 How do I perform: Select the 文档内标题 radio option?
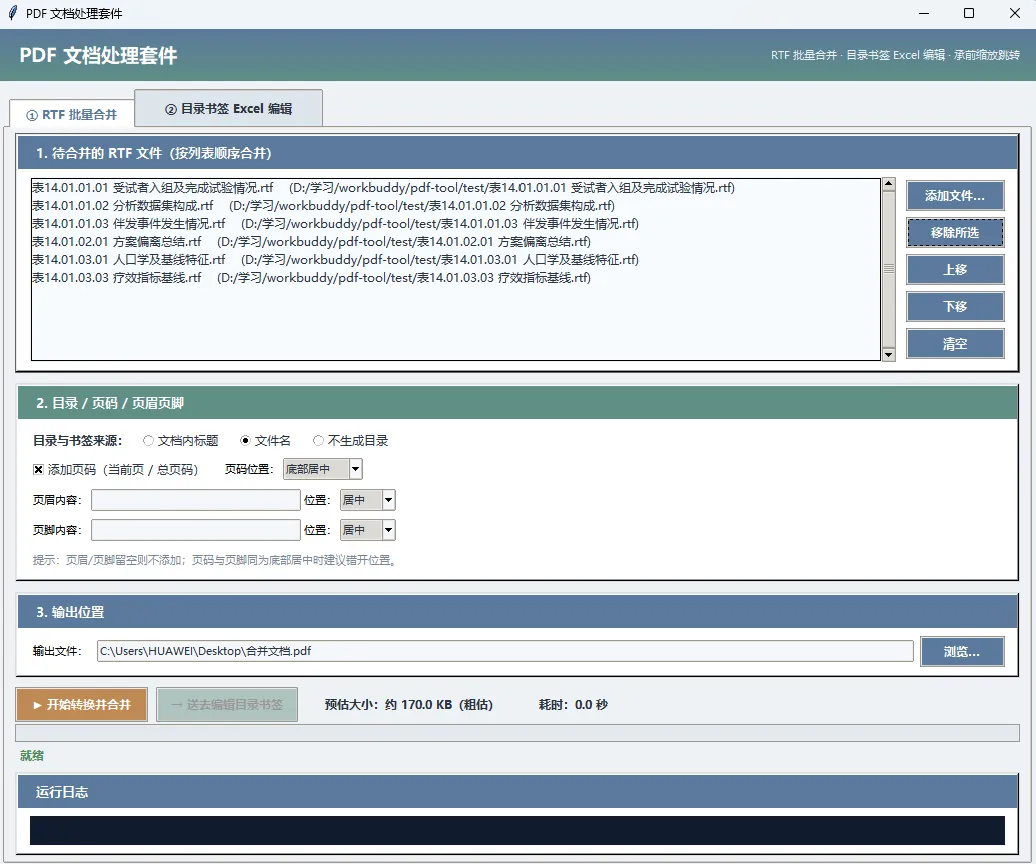[180, 441]
